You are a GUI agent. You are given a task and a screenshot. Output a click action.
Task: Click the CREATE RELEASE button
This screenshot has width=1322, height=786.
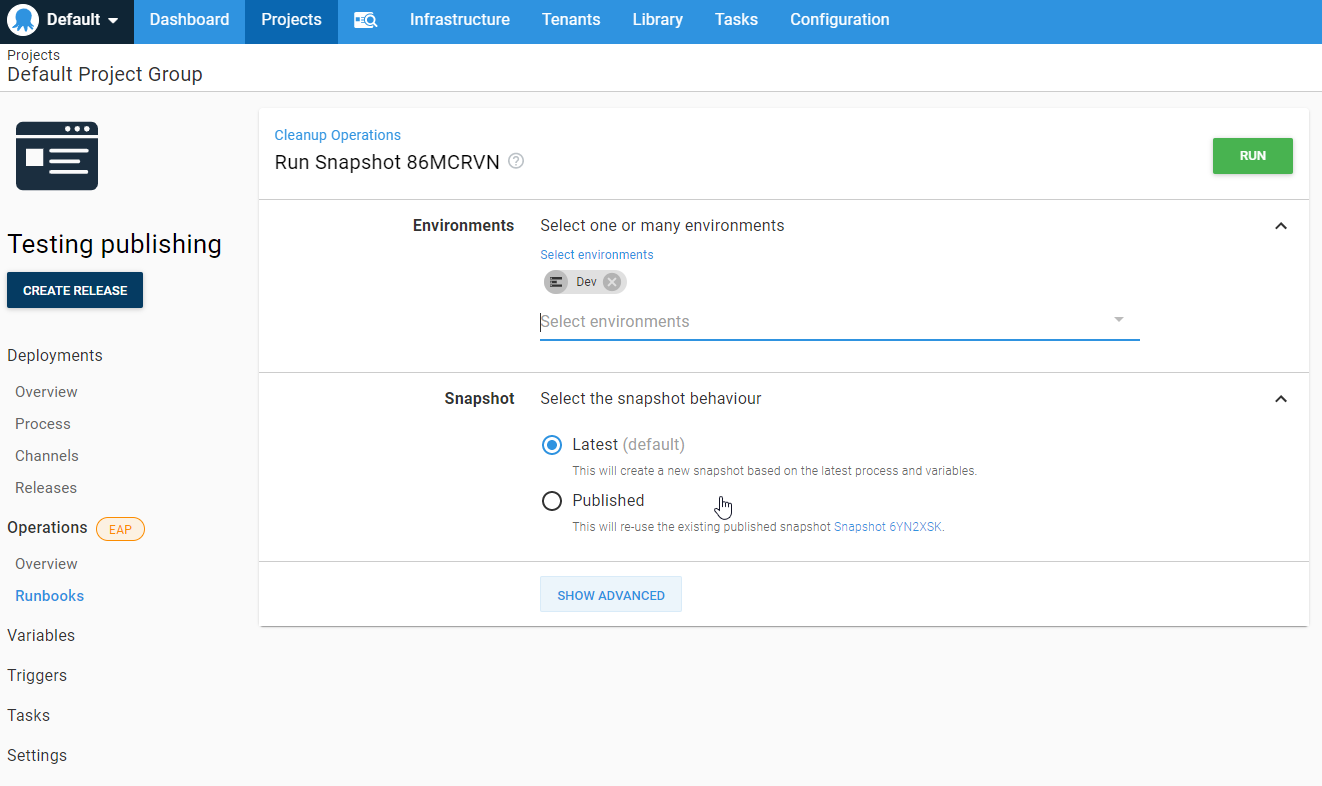coord(75,290)
